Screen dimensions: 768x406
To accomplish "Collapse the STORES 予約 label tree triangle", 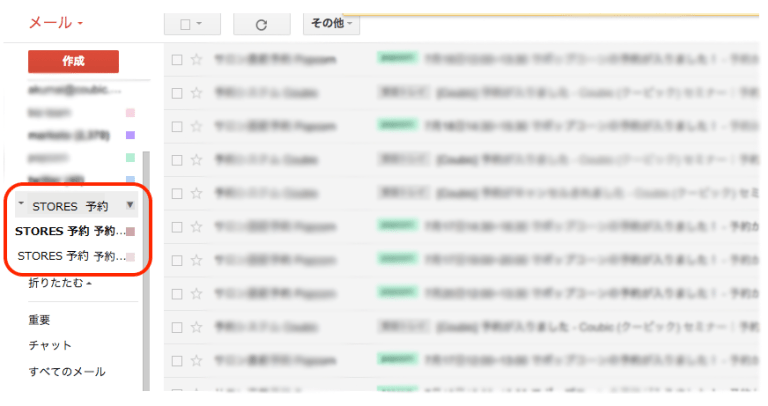I will click(x=21, y=203).
